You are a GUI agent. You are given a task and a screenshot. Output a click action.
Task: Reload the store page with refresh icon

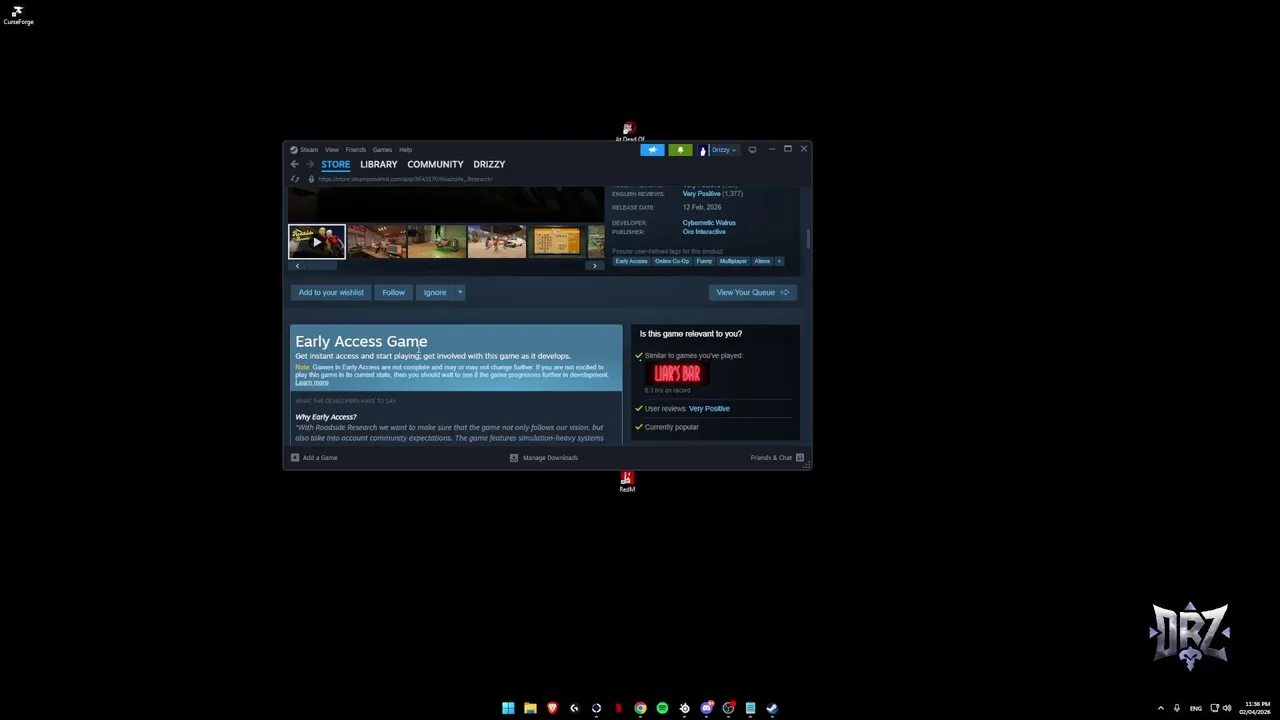pos(295,179)
